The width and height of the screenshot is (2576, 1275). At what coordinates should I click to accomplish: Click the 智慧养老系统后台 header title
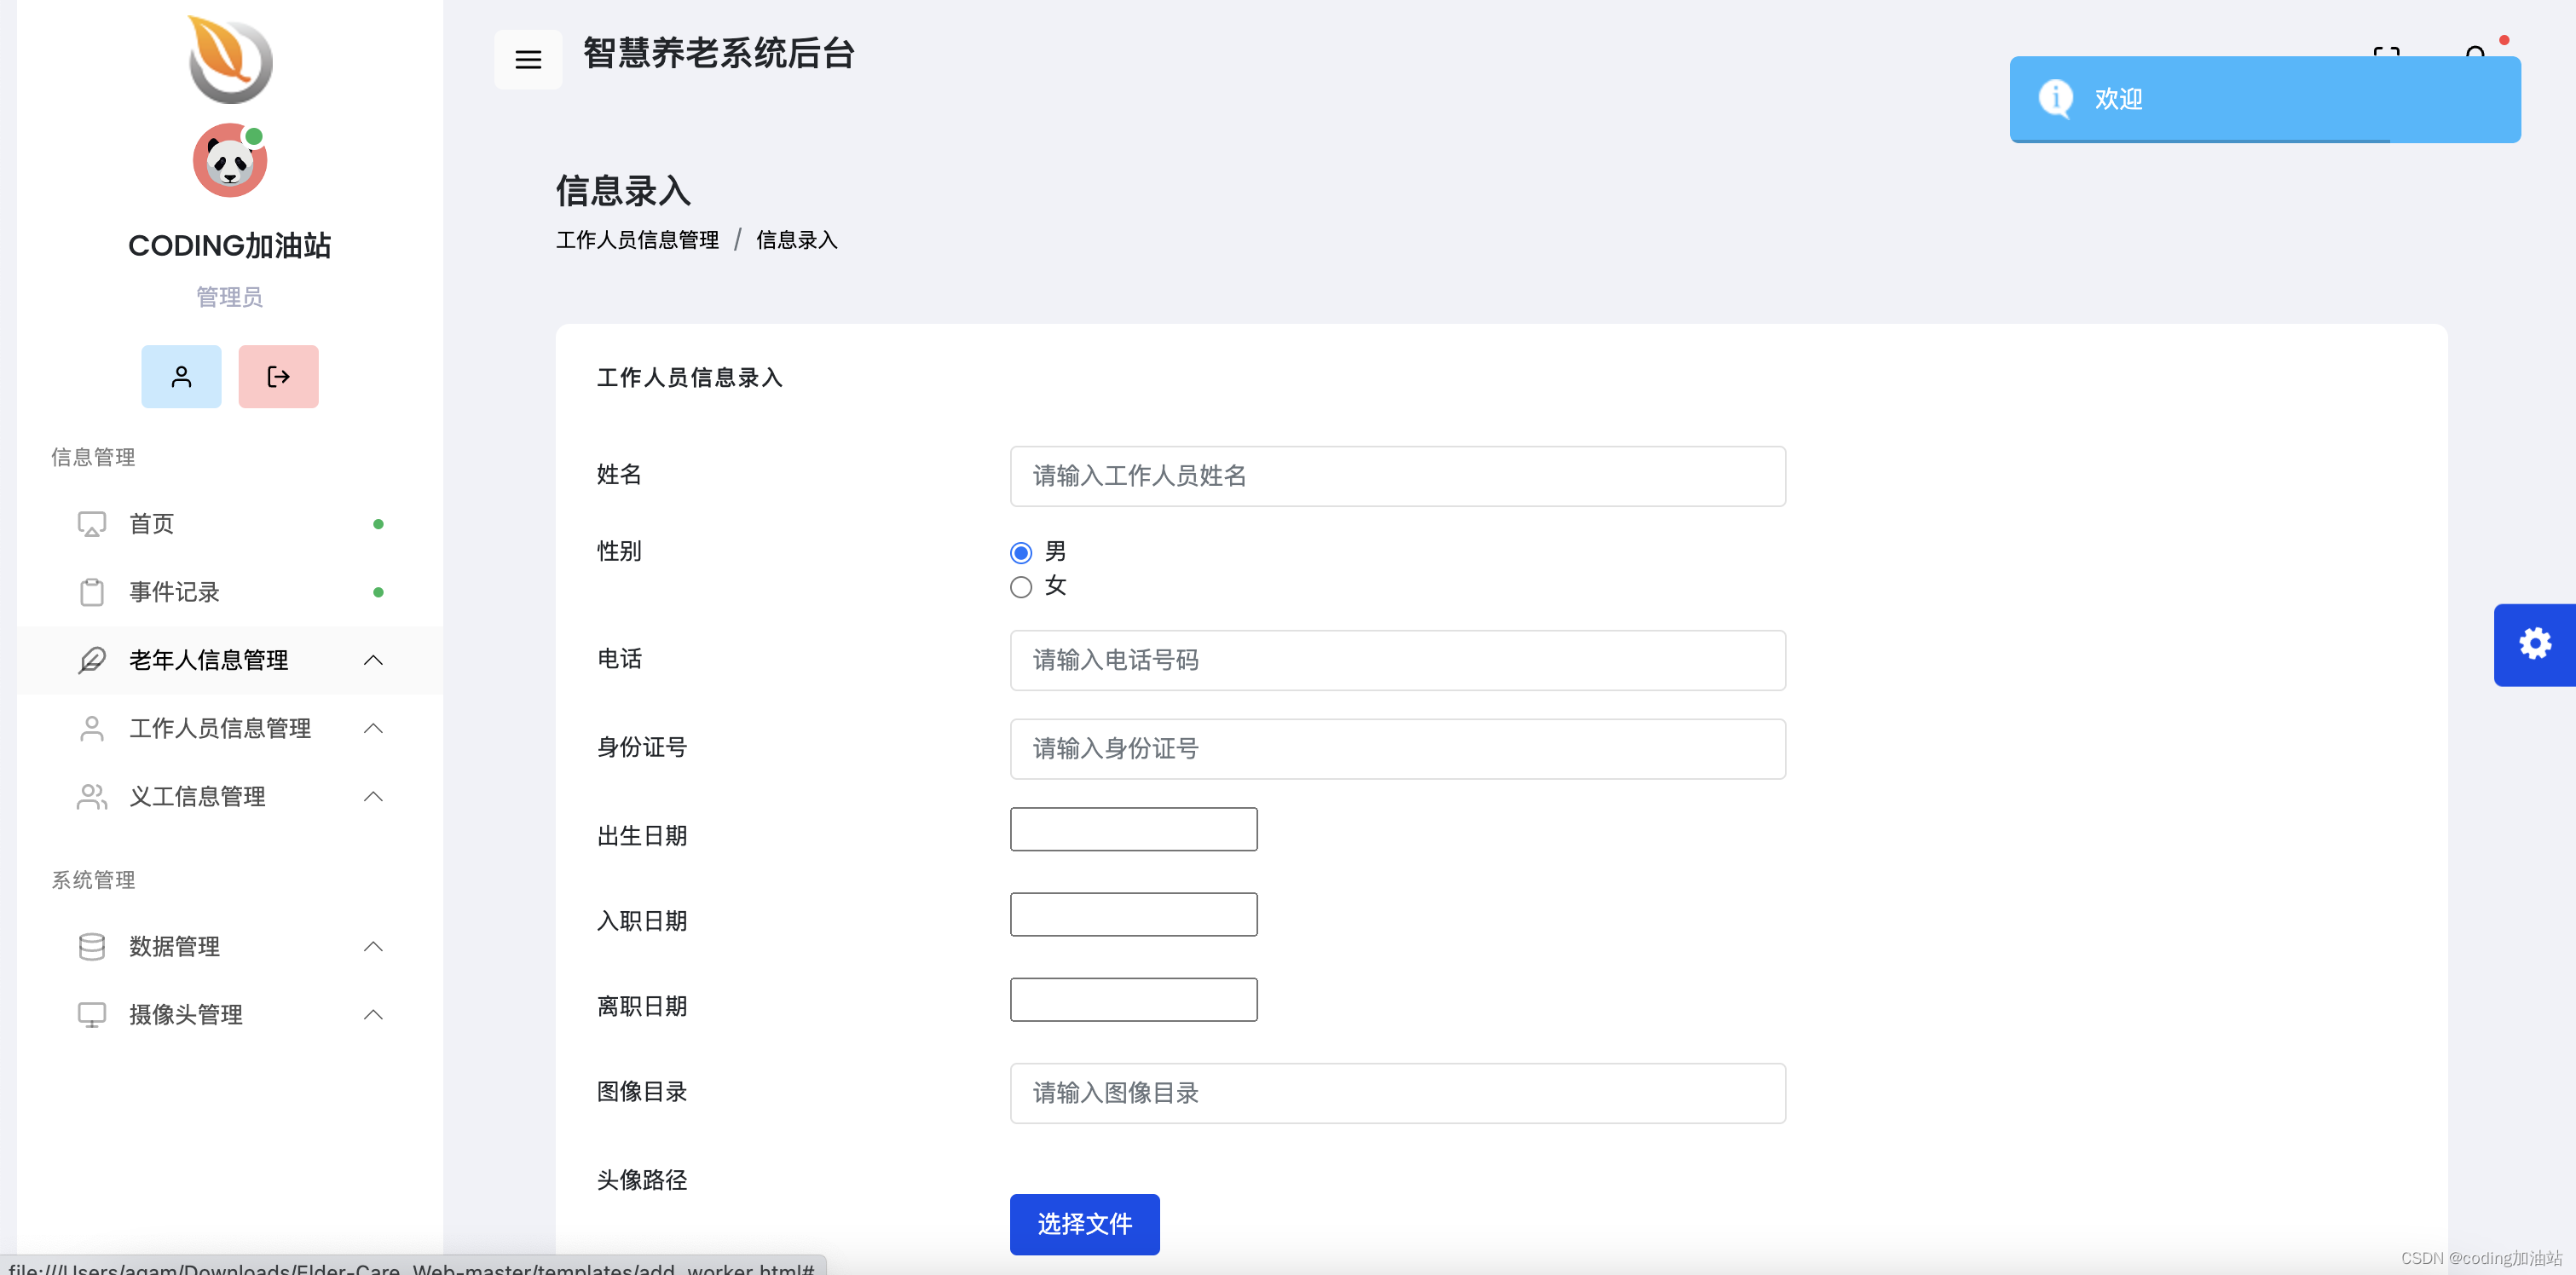719,53
